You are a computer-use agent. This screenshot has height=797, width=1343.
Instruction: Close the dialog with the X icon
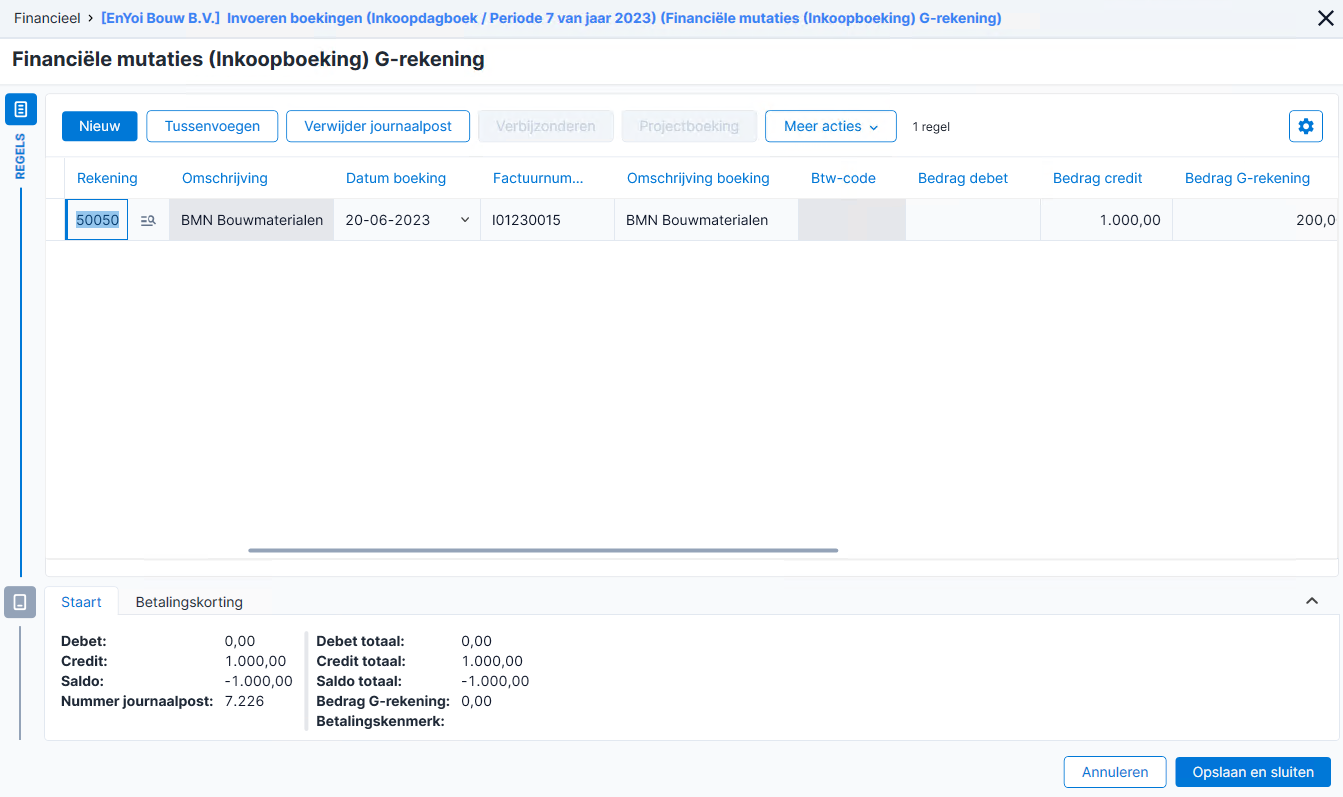pos(1325,18)
